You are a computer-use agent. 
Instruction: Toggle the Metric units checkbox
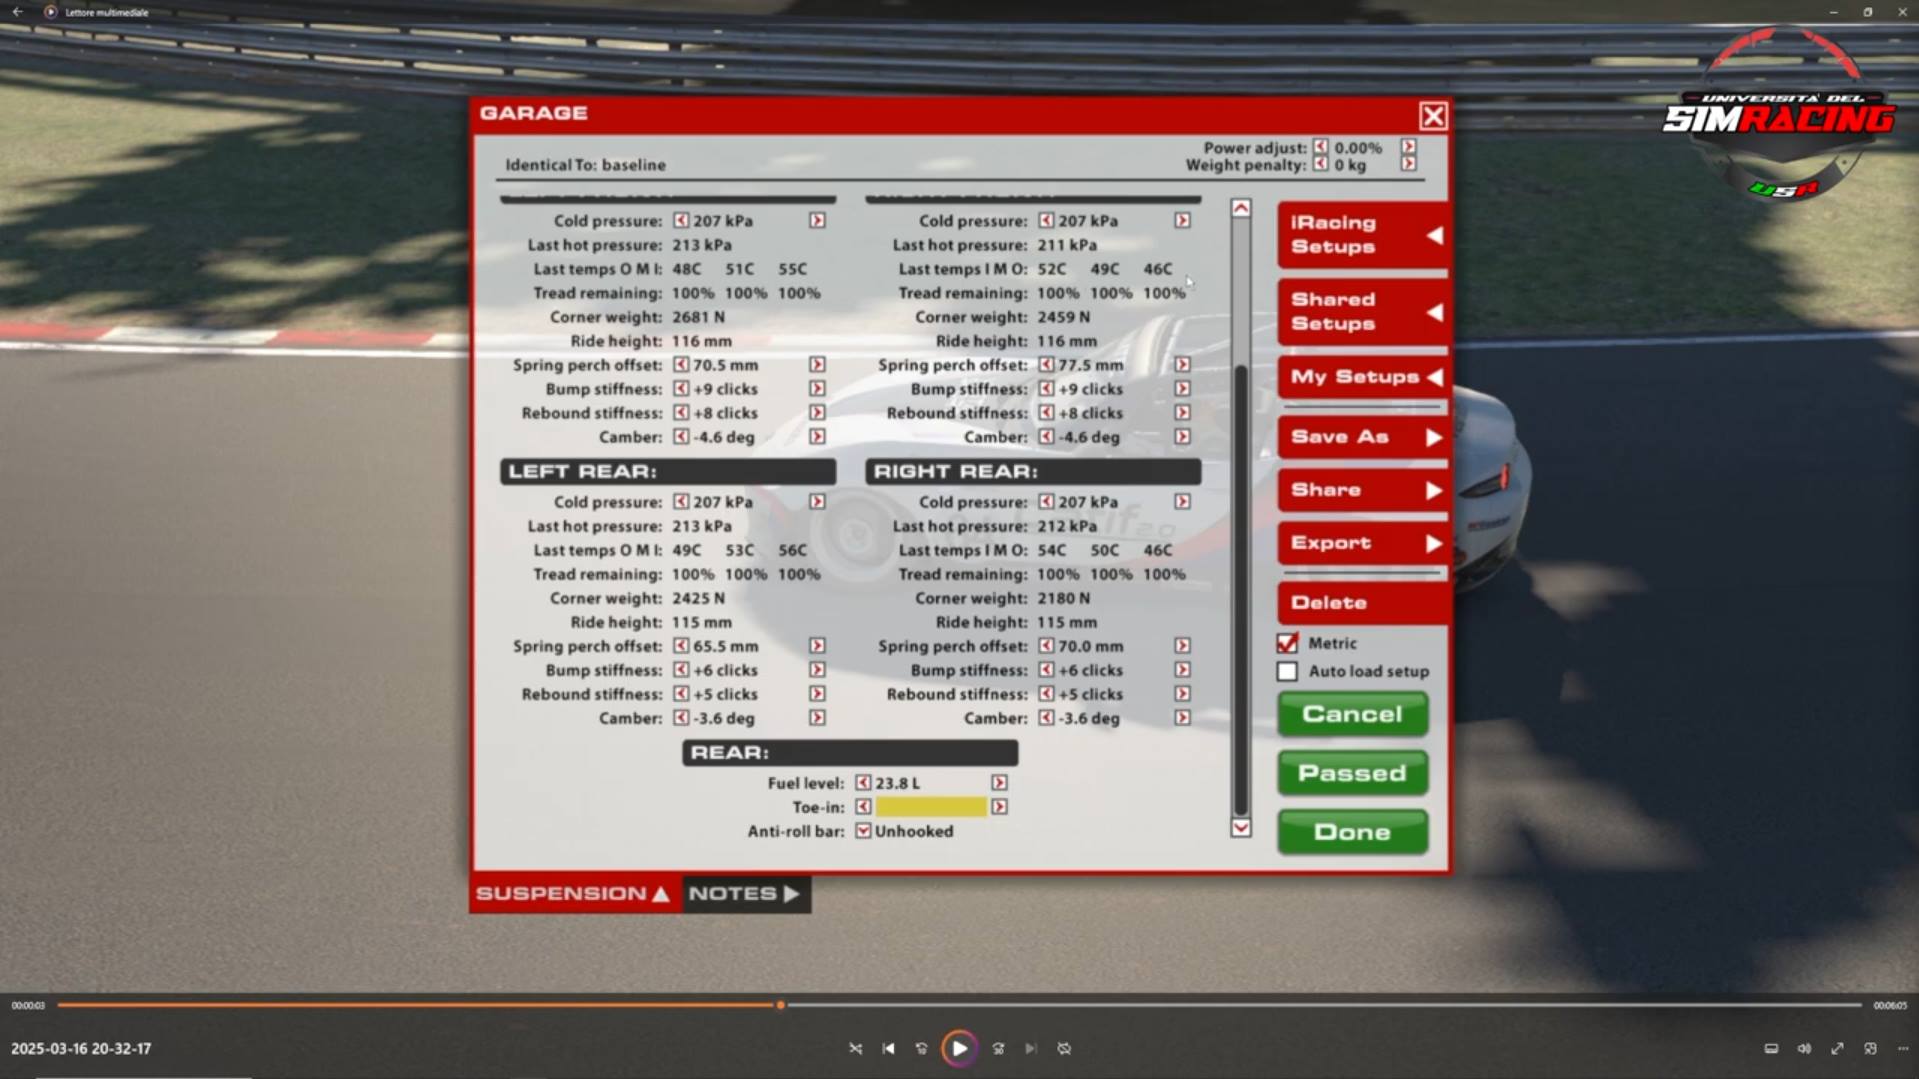1288,643
